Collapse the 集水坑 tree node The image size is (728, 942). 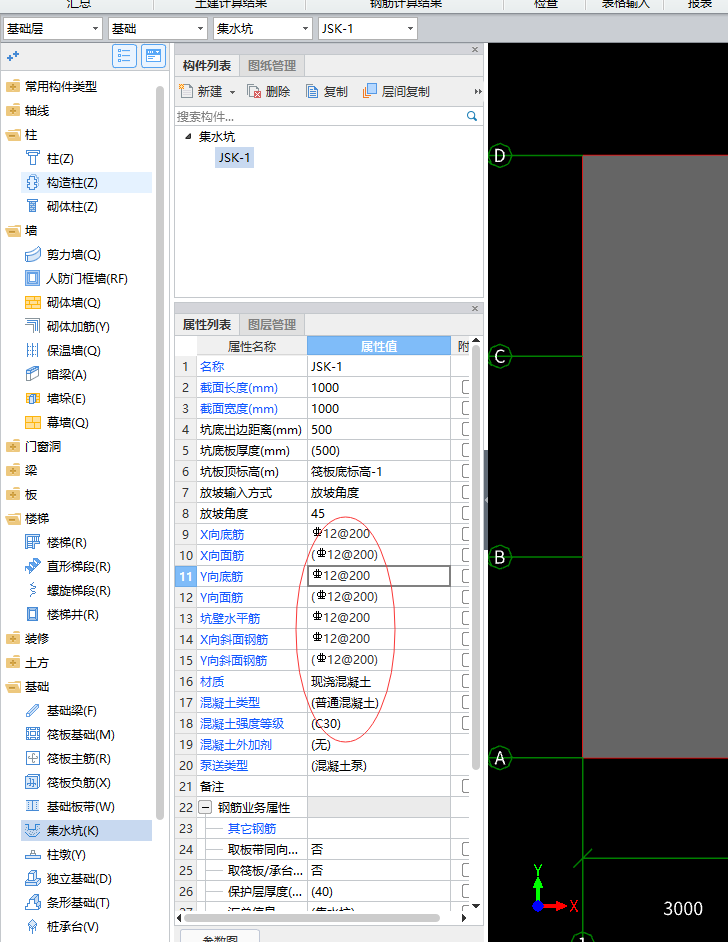(188, 136)
